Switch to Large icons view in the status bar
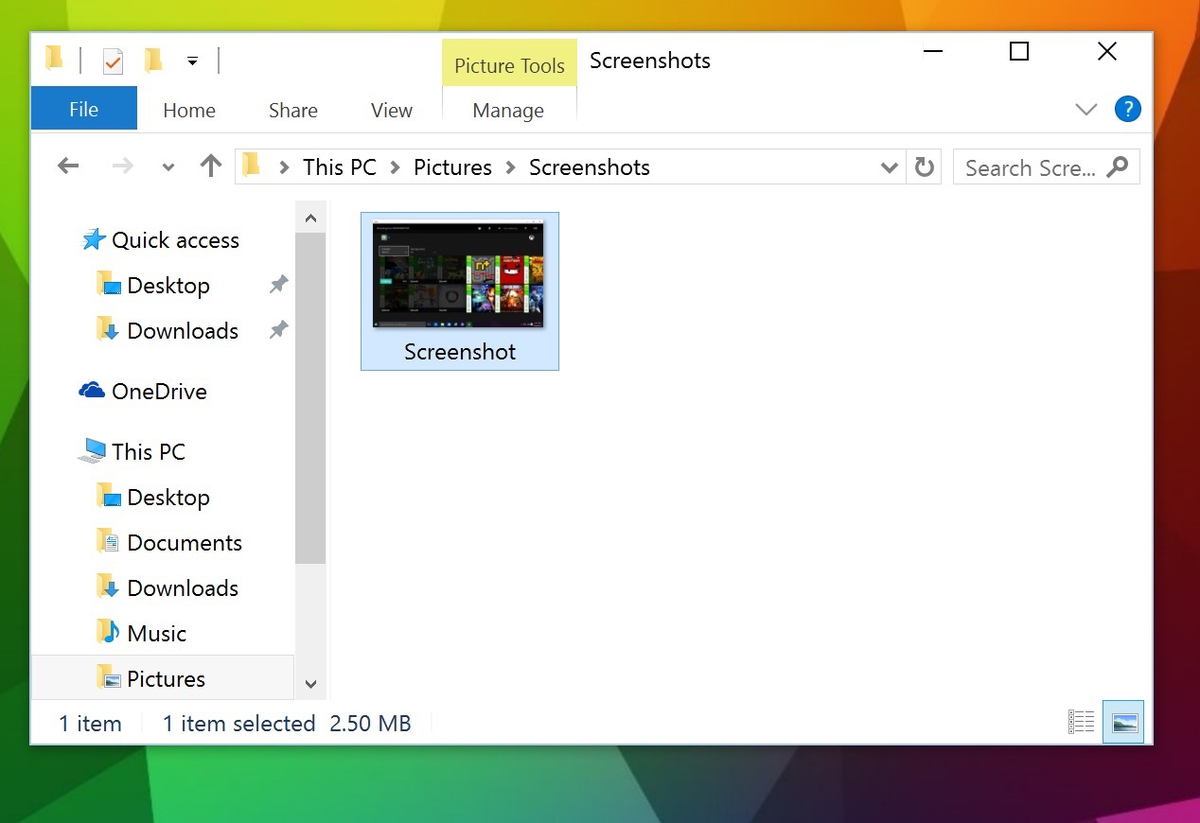 click(x=1124, y=722)
